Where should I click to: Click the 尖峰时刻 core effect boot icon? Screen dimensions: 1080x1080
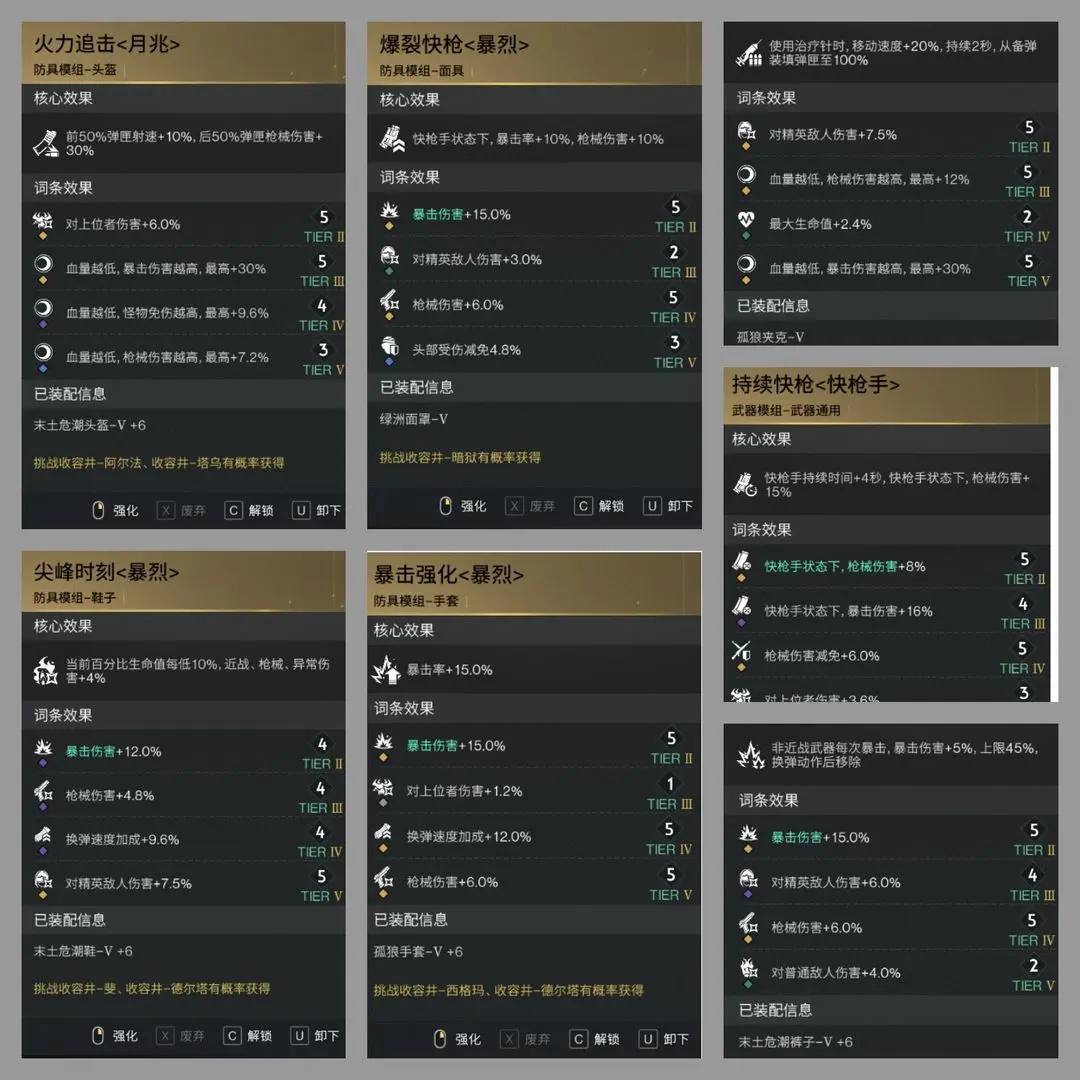(46, 671)
